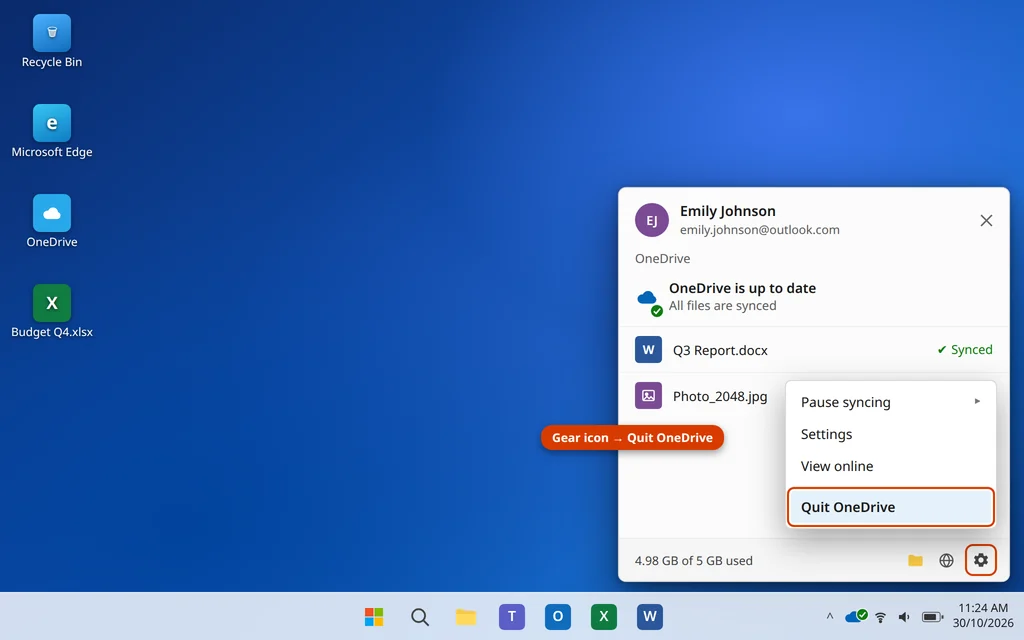The height and width of the screenshot is (640, 1024).
Task: Open File Explorer from the taskbar
Action: [466, 616]
